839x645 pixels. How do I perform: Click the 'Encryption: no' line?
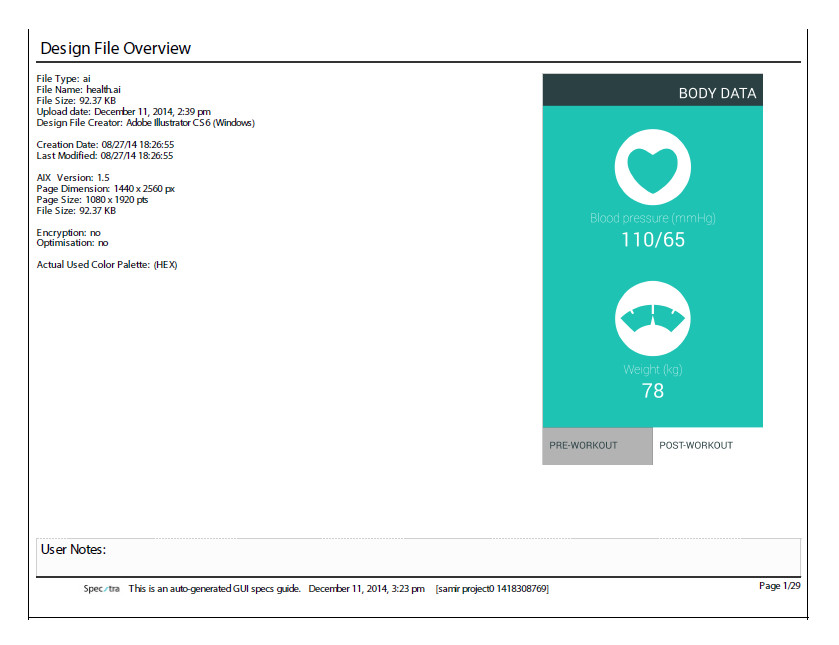coord(68,232)
